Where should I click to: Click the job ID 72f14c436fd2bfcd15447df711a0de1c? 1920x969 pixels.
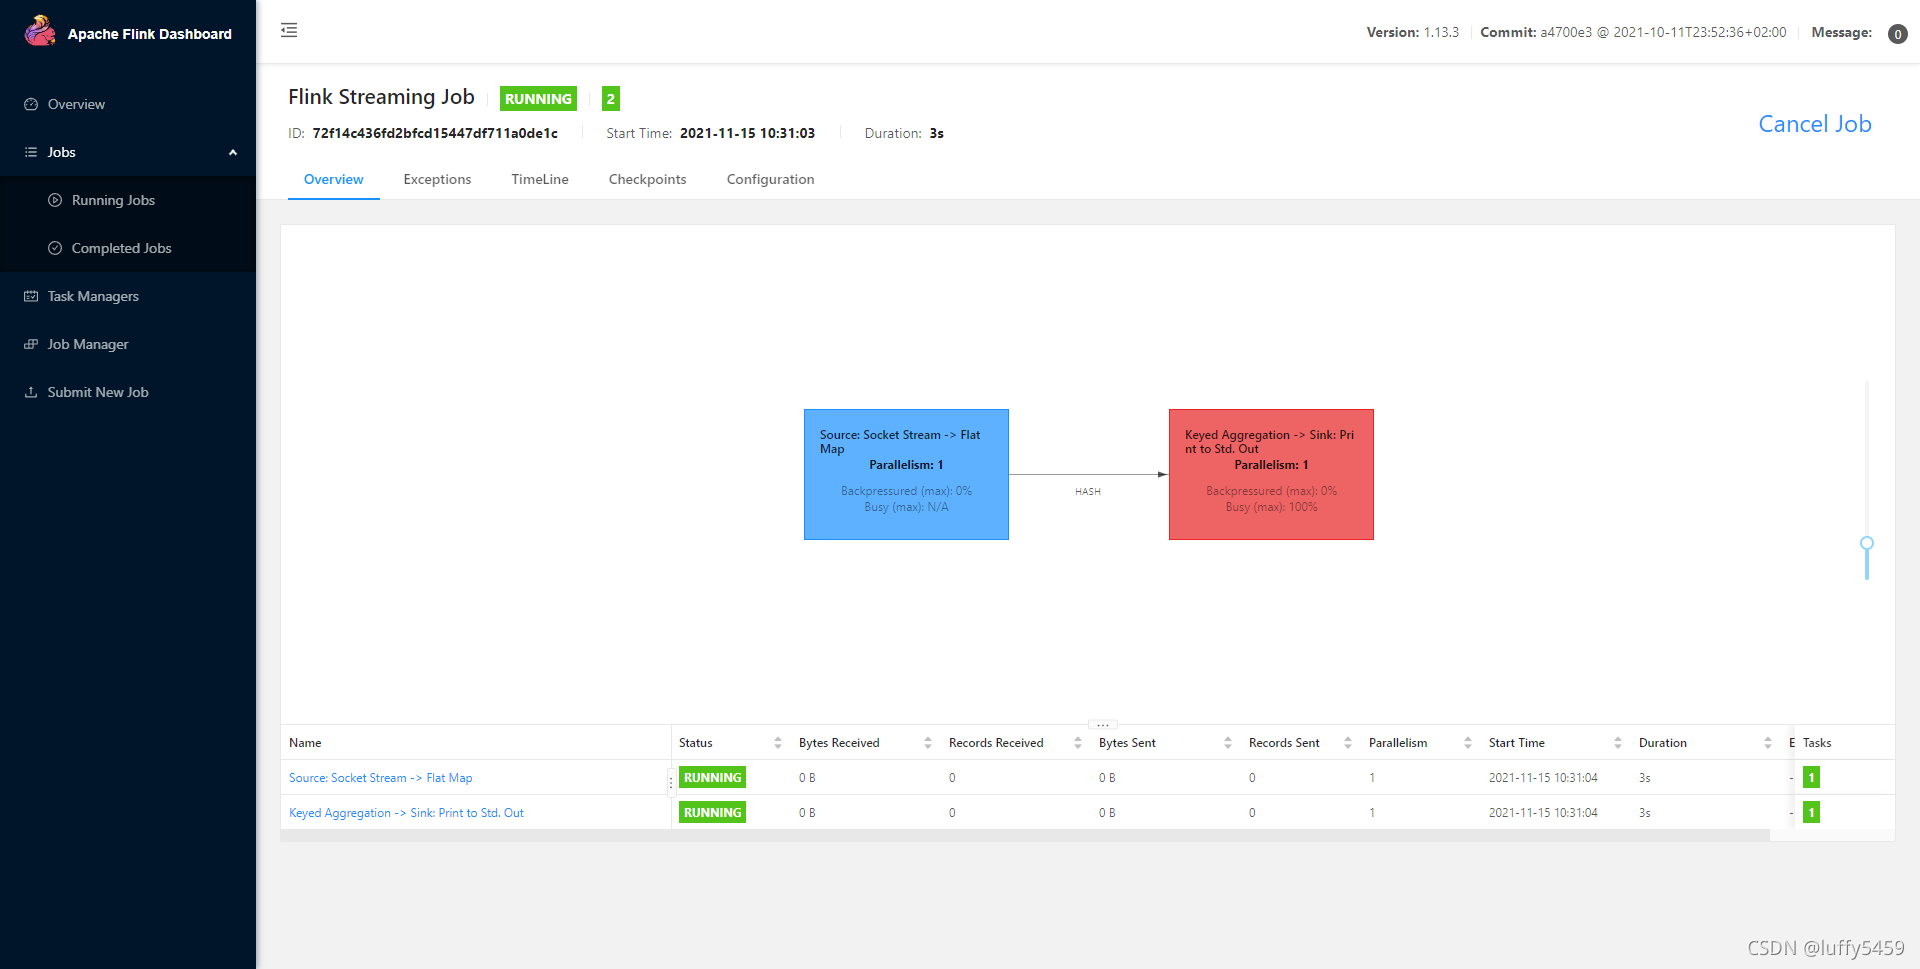point(435,133)
